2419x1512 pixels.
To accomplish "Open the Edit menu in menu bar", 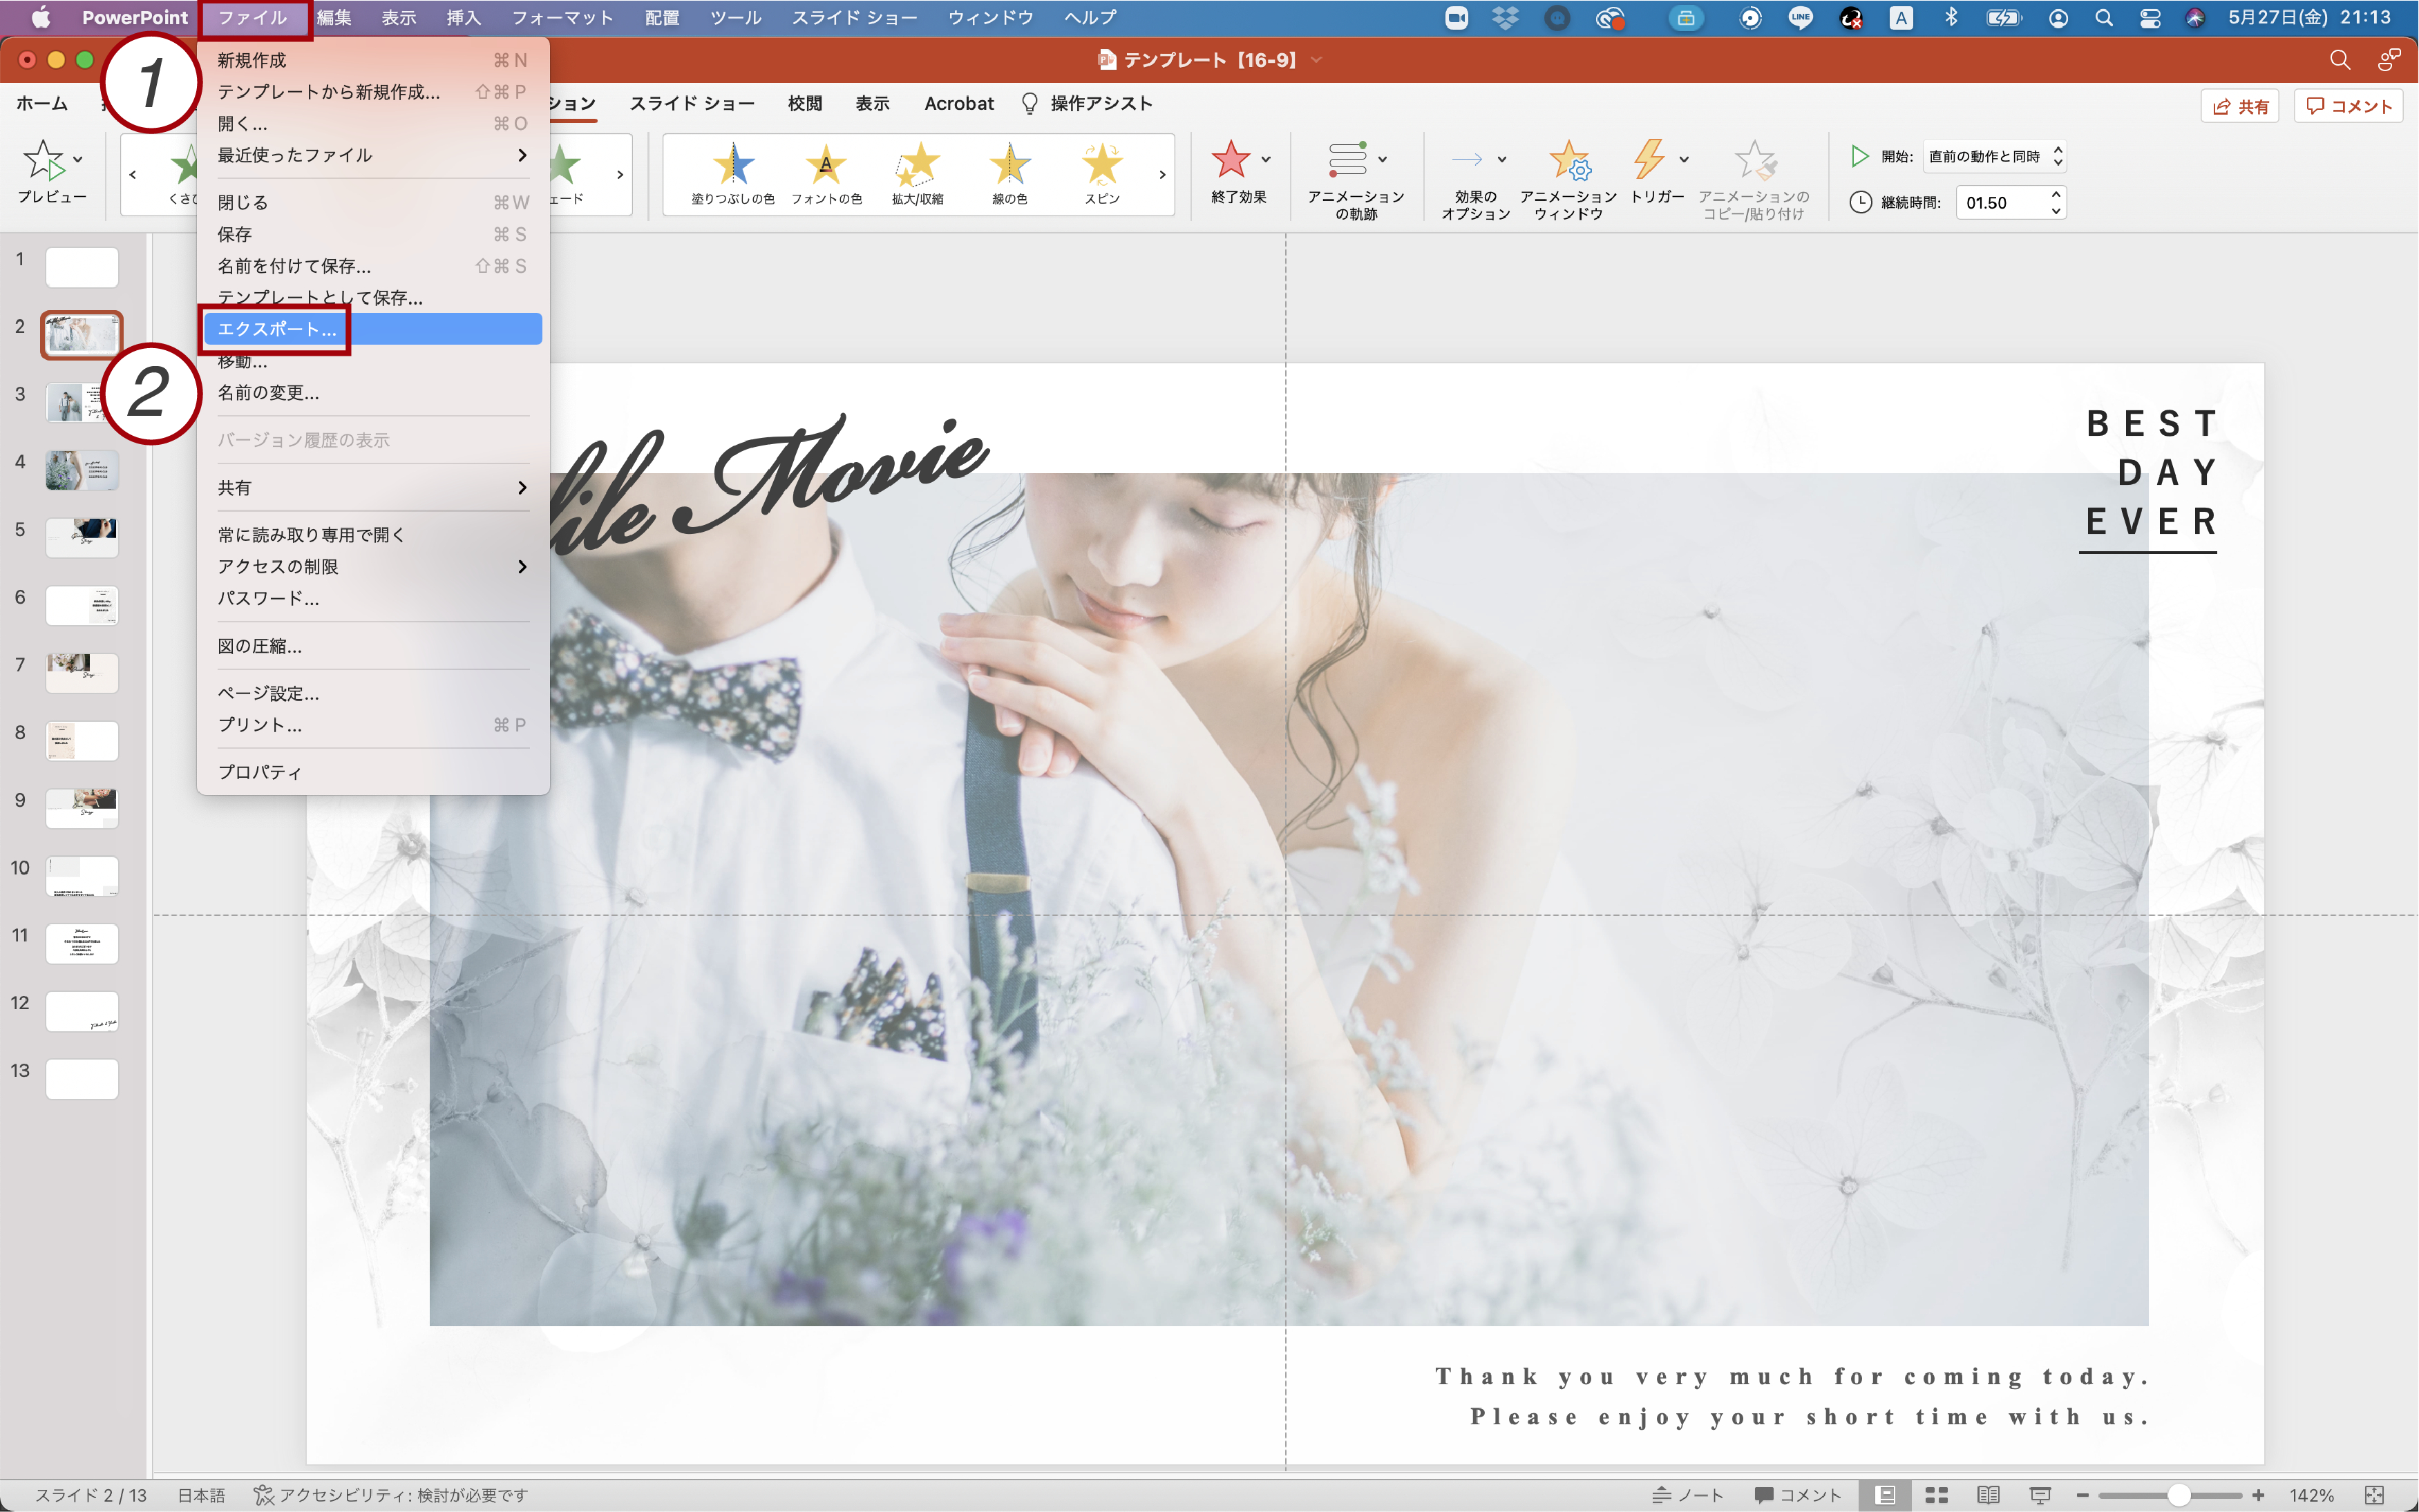I will pos(334,18).
